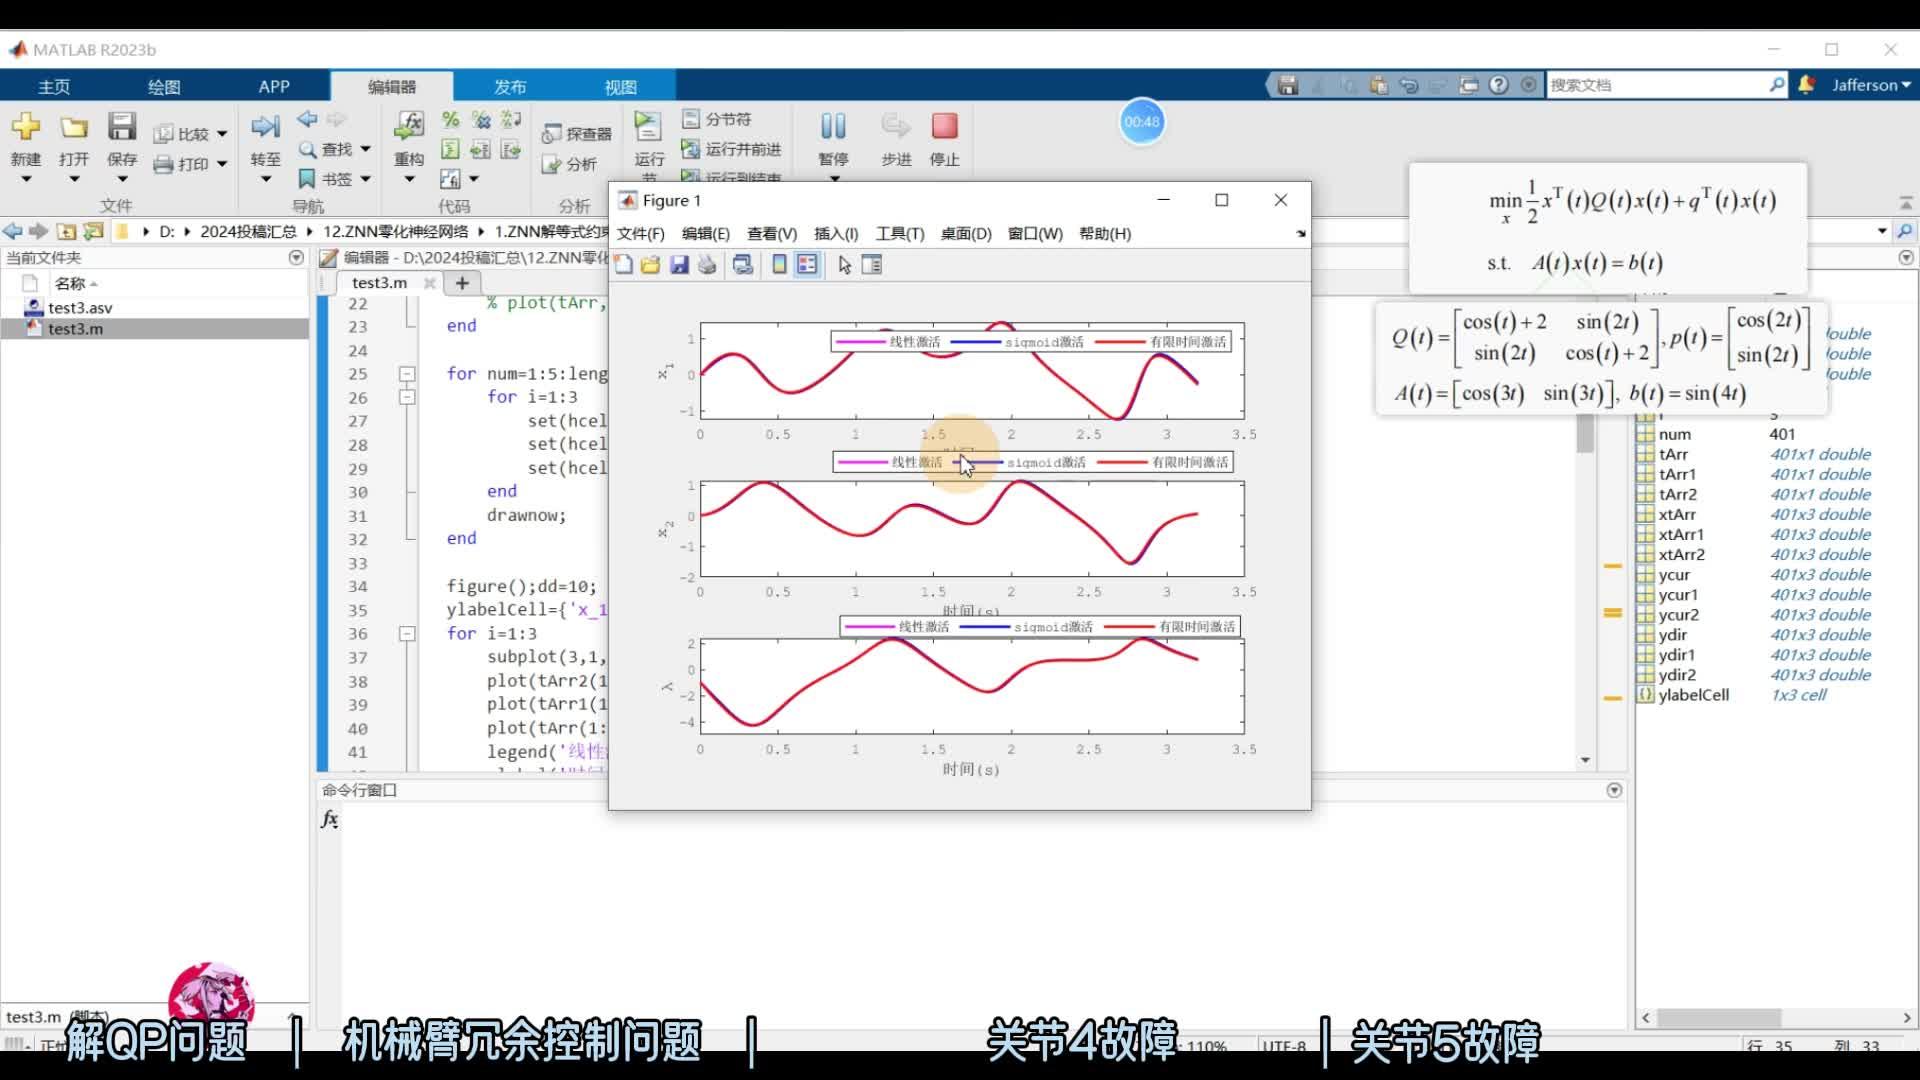This screenshot has height=1080, width=1920.
Task: Open the Bookmark (书签) dropdown arrow
Action: point(366,179)
